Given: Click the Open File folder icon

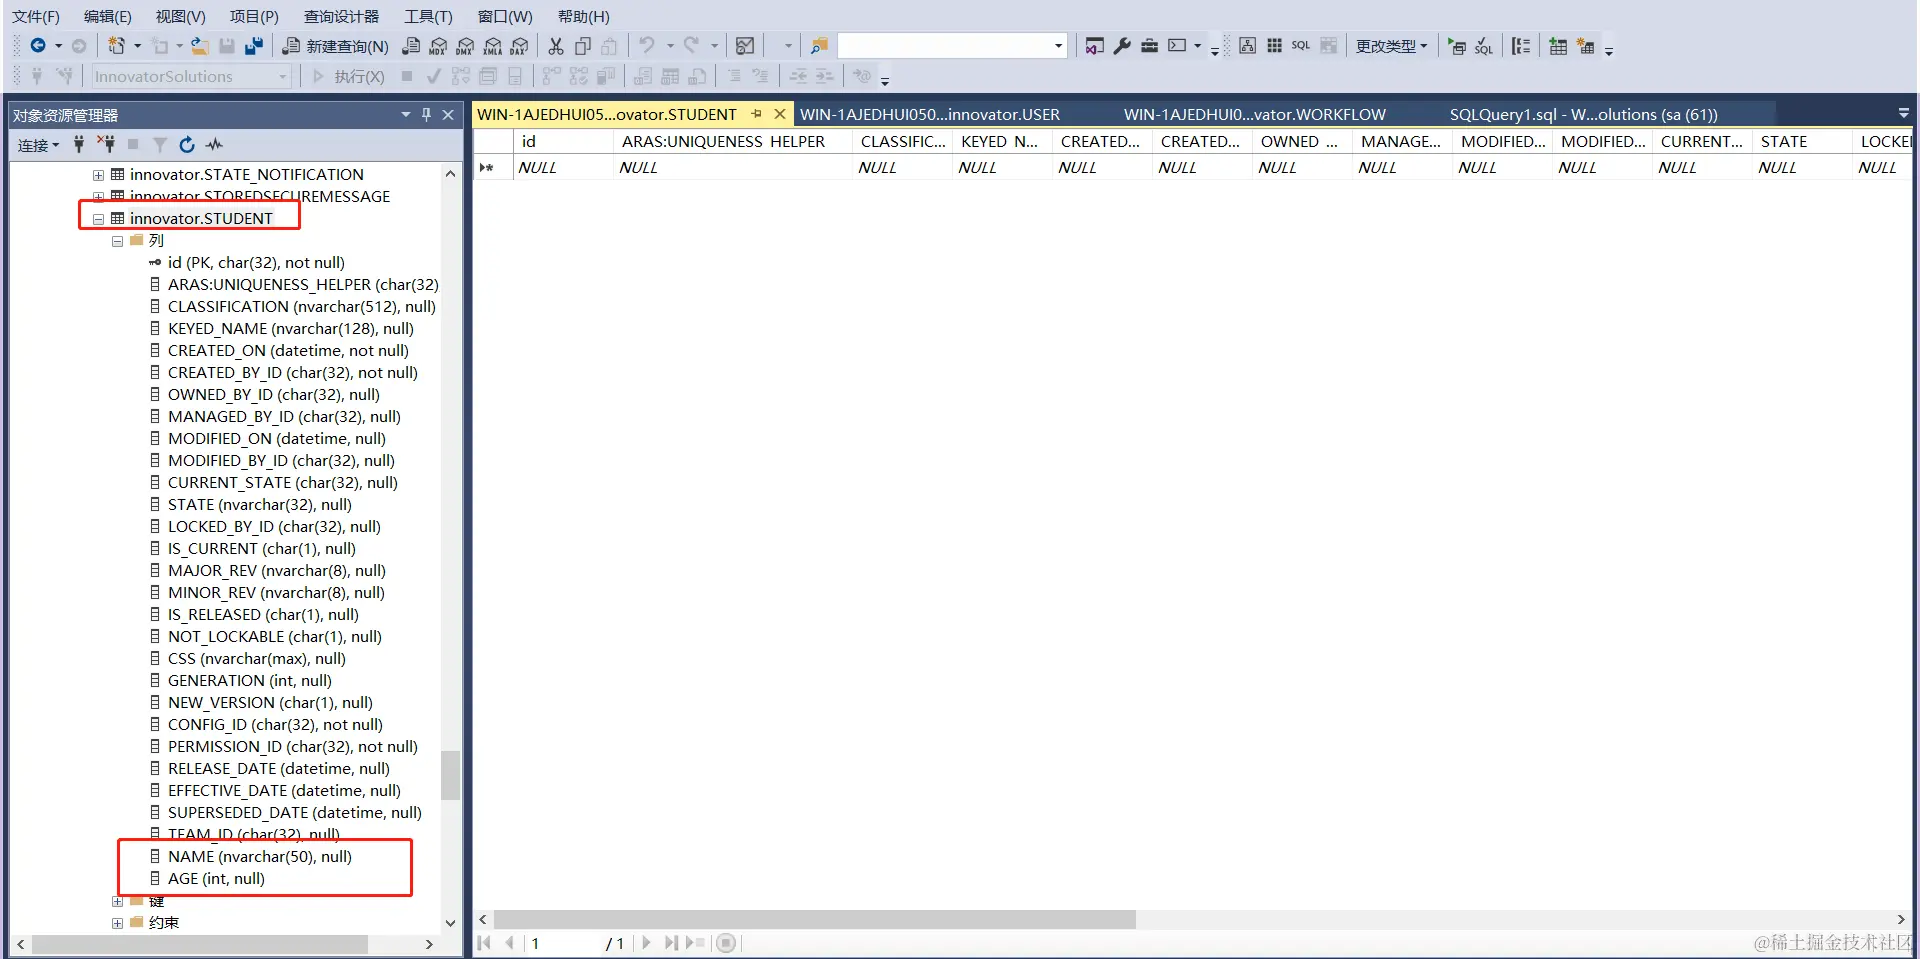Looking at the screenshot, I should pos(200,46).
